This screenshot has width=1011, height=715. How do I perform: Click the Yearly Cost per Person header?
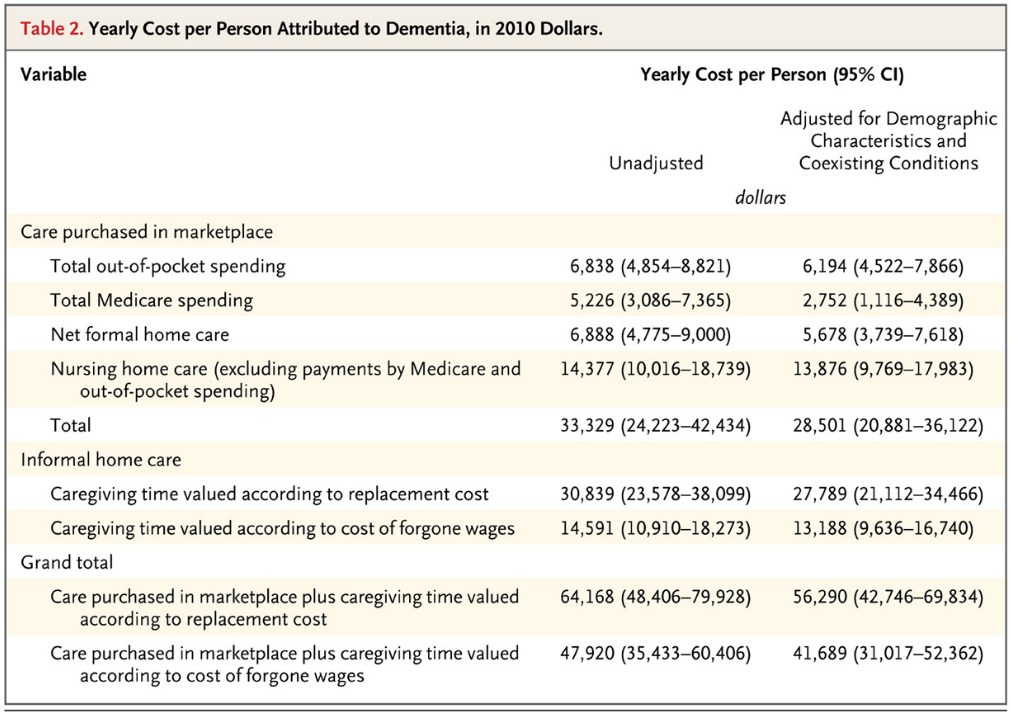771,74
